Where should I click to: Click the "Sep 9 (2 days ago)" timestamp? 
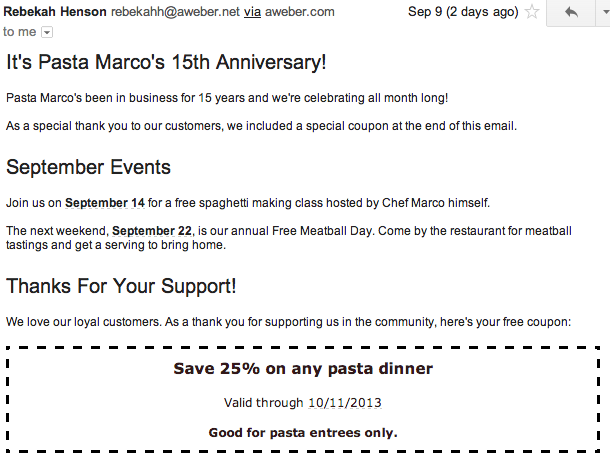pyautogui.click(x=463, y=12)
